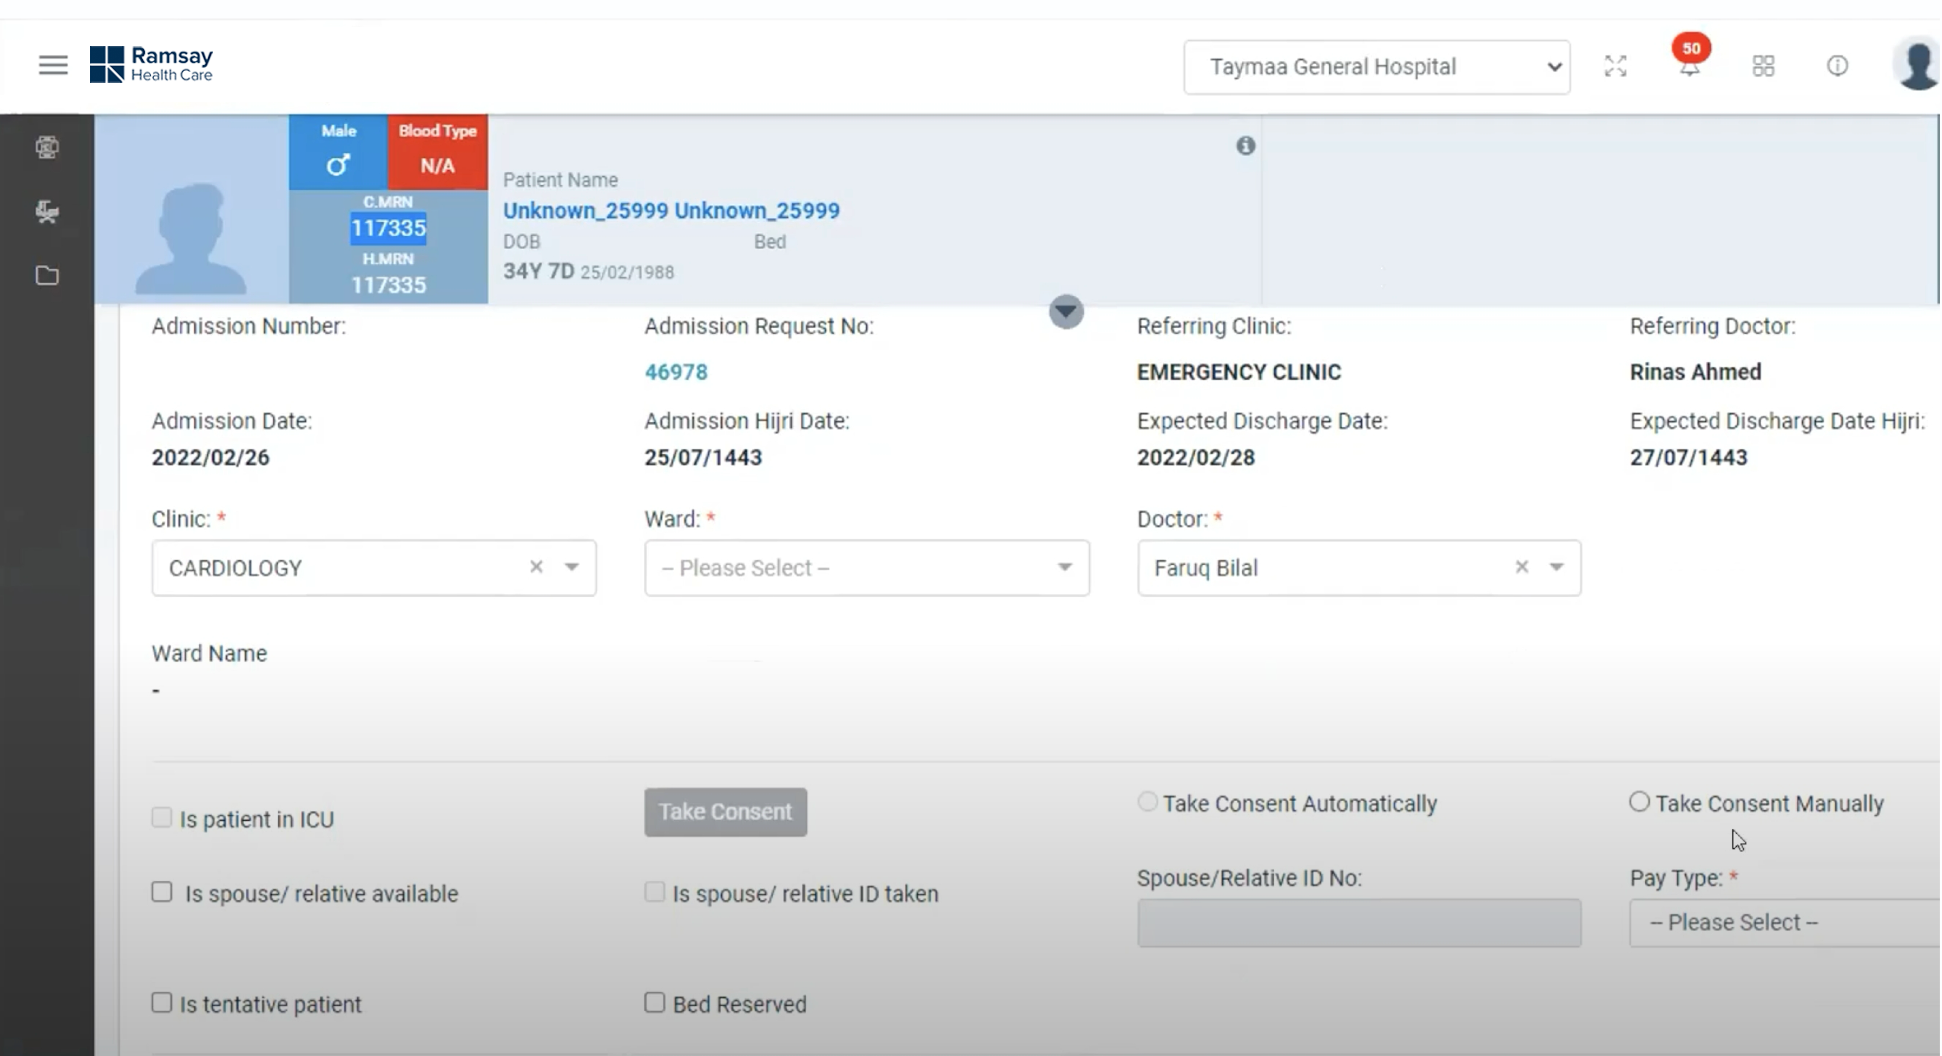Click the C.MRN value 117335

388,228
